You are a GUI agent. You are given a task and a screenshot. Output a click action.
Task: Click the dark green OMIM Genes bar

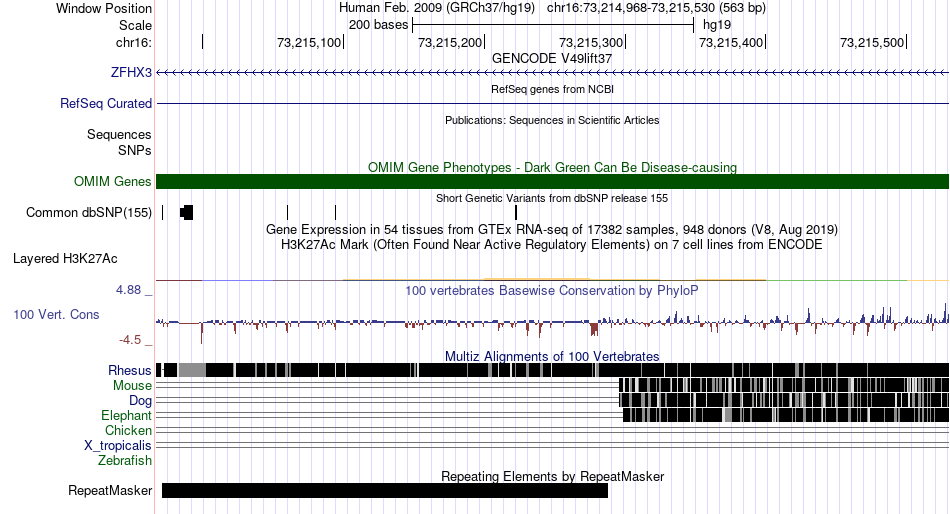[553, 181]
